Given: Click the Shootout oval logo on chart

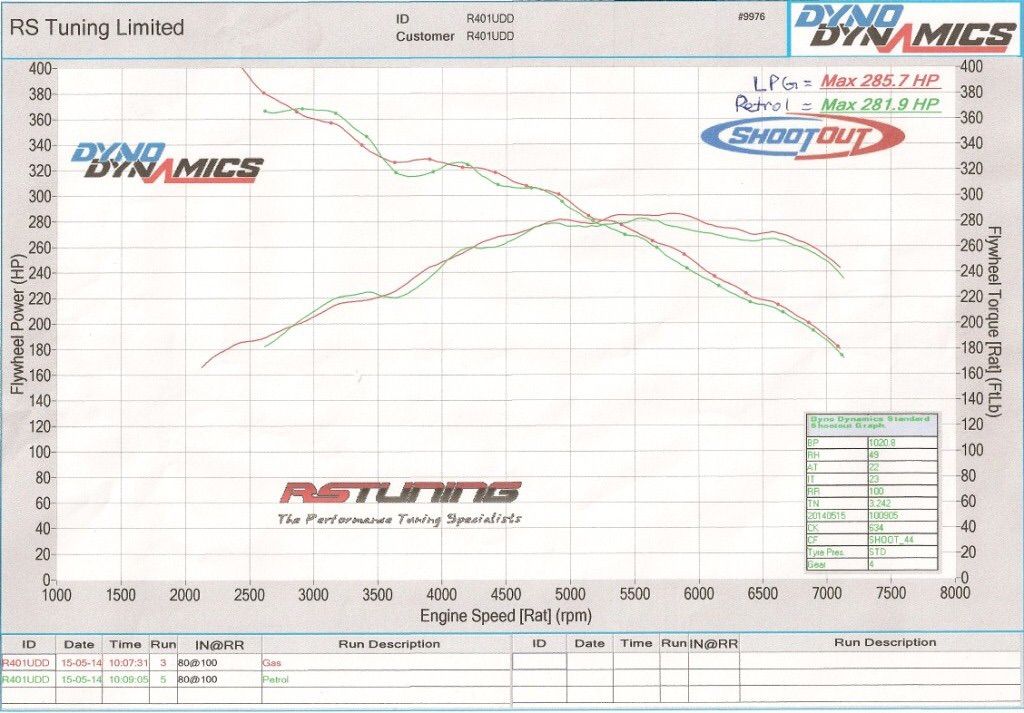Looking at the screenshot, I should coord(802,136).
